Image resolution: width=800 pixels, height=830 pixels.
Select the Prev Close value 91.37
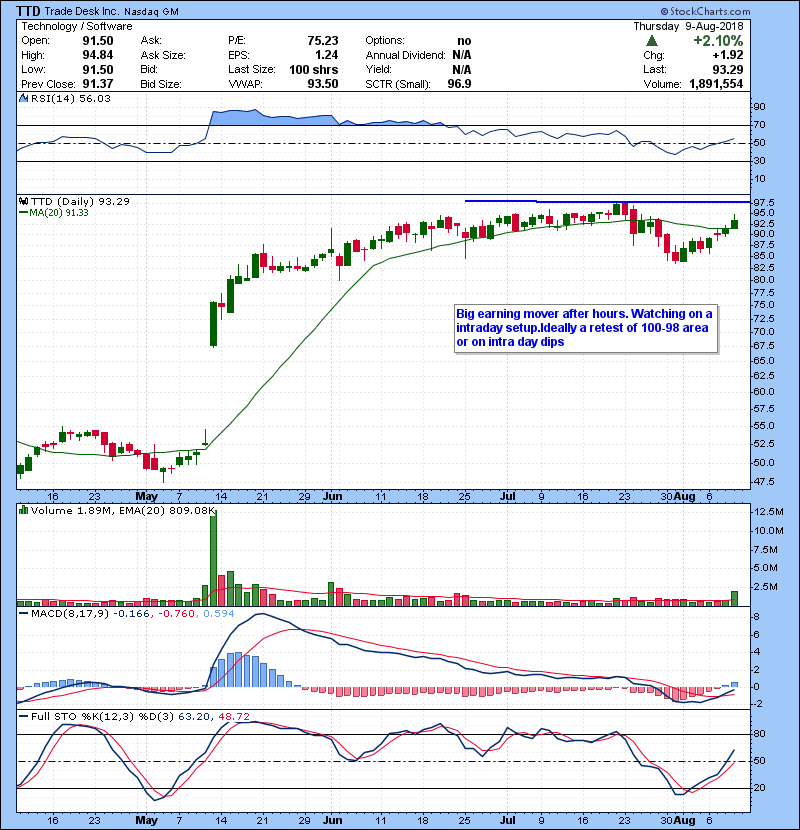[x=98, y=84]
